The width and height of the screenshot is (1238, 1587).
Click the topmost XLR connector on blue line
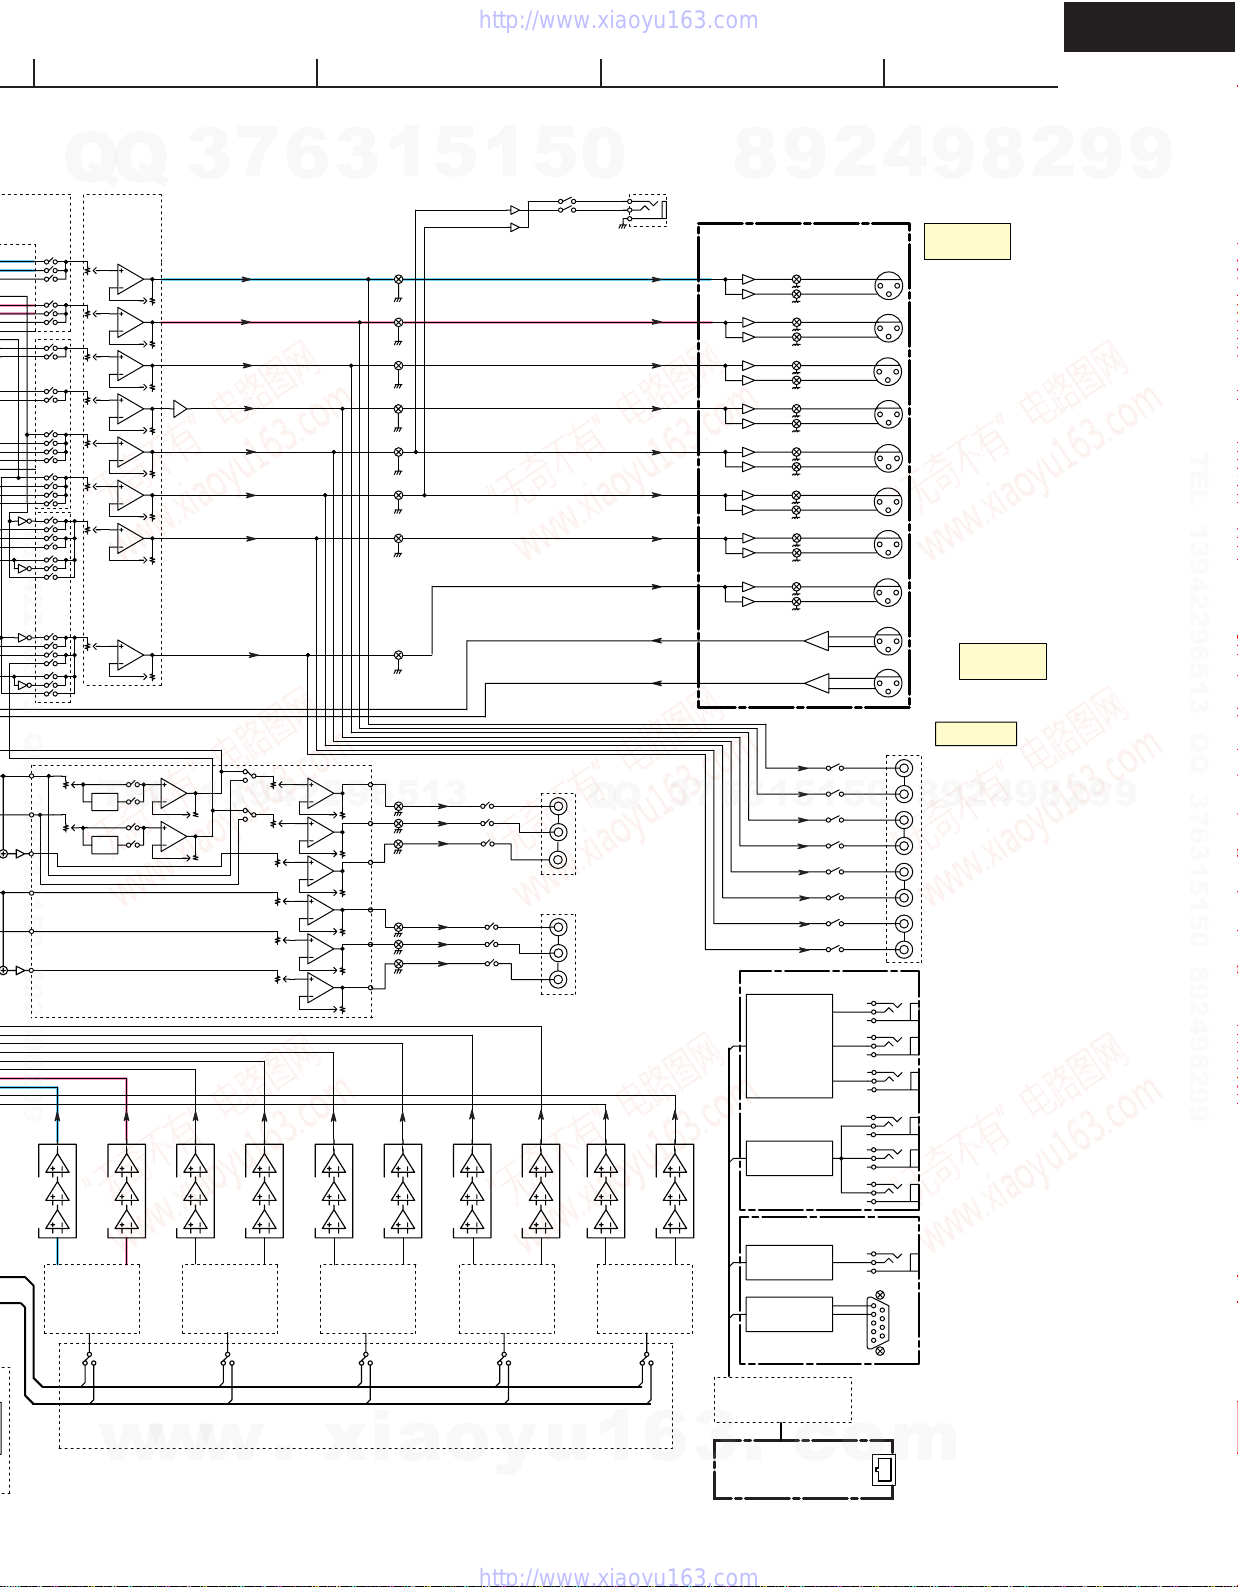coord(888,286)
